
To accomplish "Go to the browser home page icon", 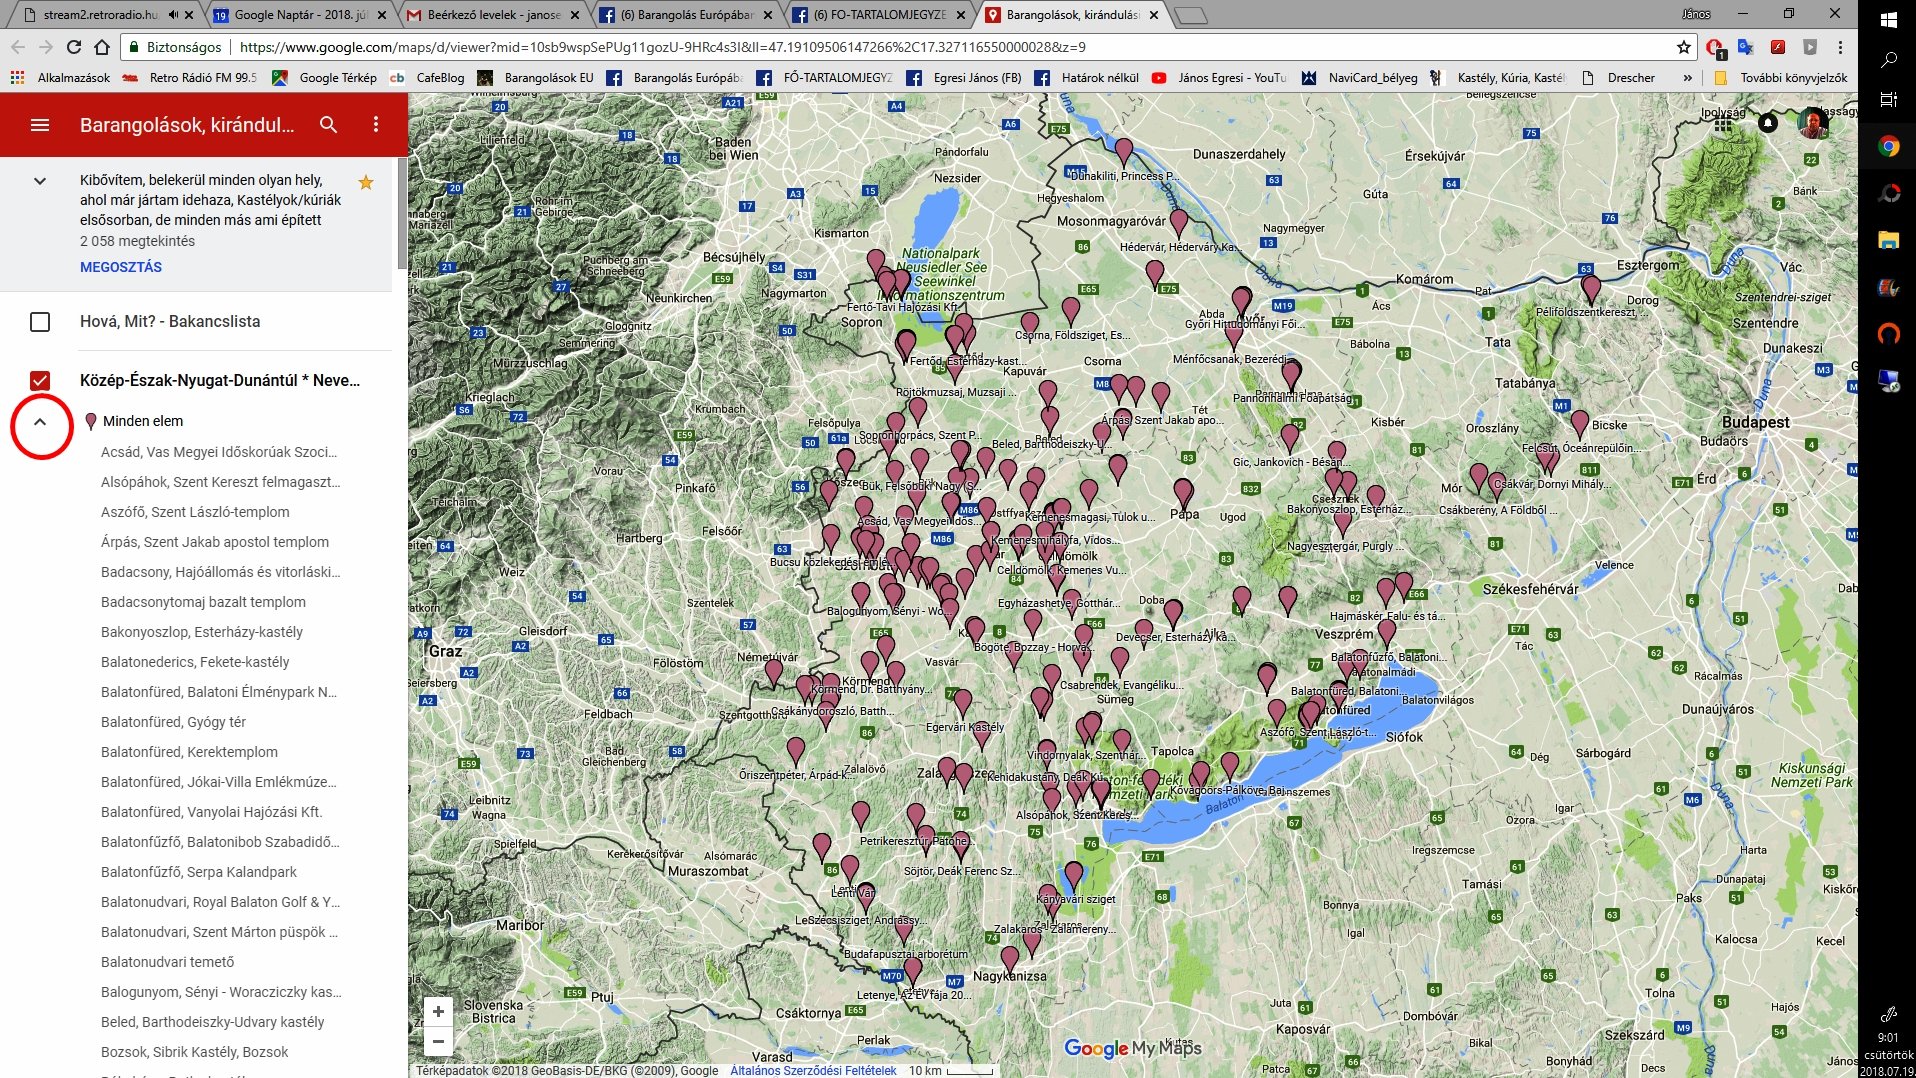I will tap(102, 47).
